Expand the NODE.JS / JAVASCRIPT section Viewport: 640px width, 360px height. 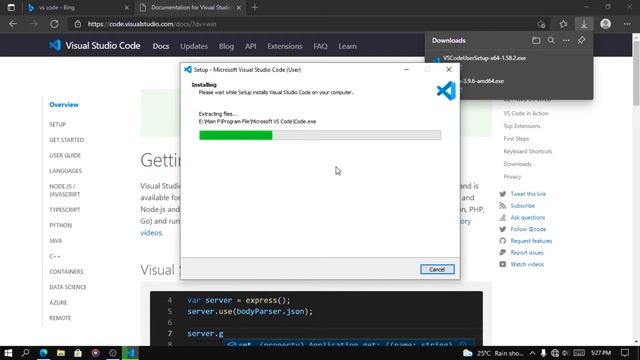(x=64, y=190)
